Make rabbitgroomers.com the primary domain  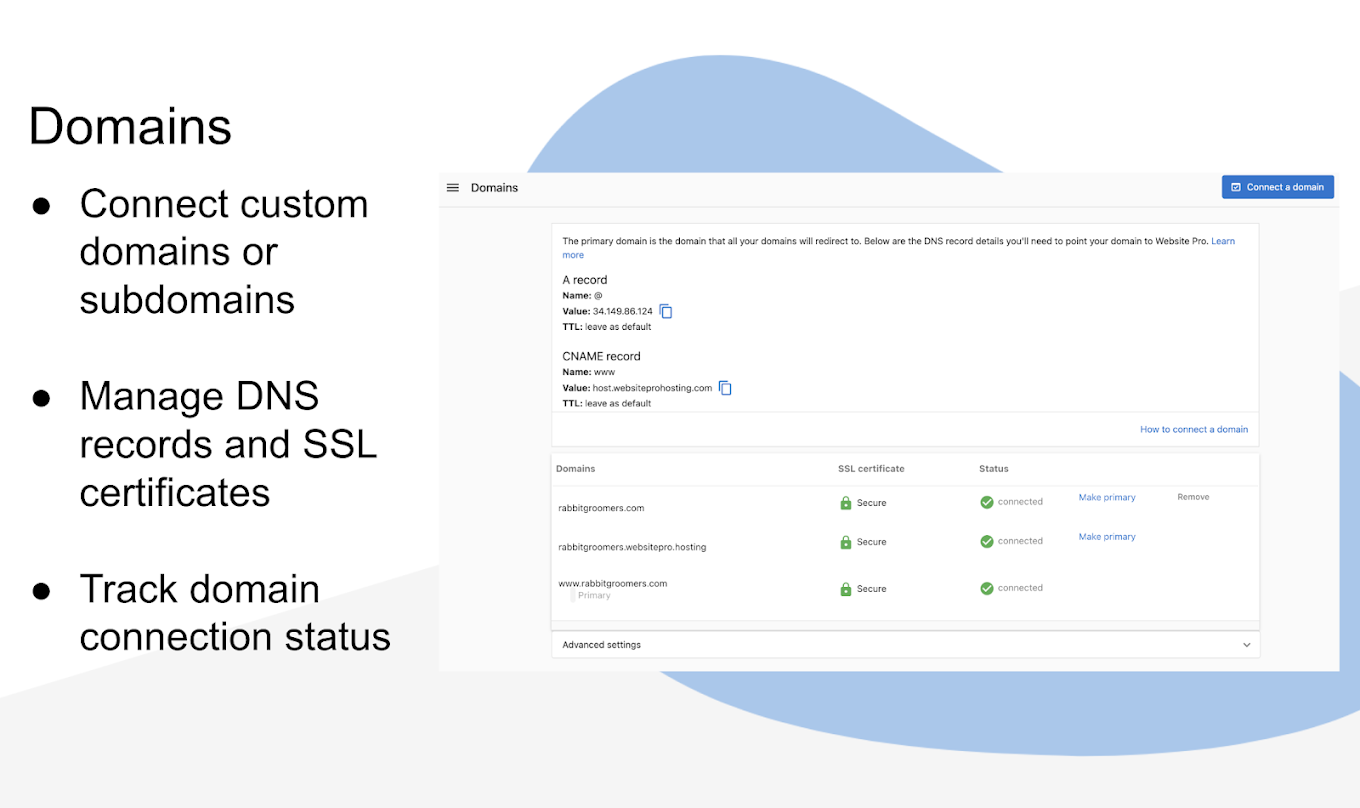pyautogui.click(x=1106, y=496)
